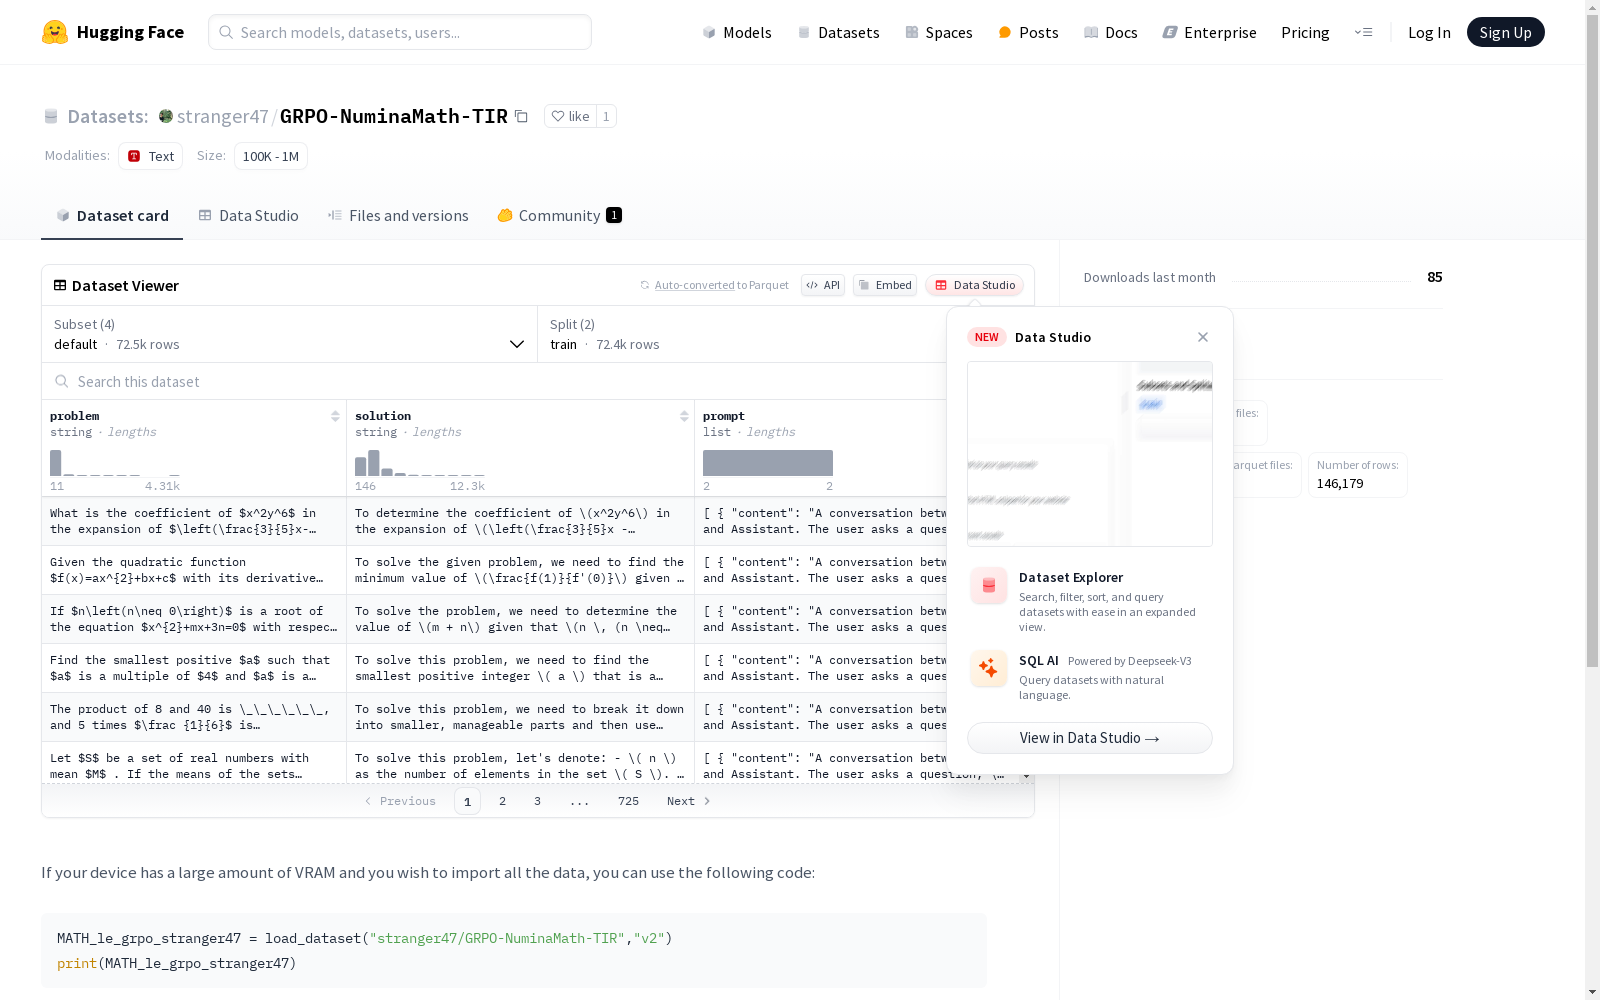The width and height of the screenshot is (1600, 1000).
Task: Click the 100K - 1M size tag
Action: (271, 156)
